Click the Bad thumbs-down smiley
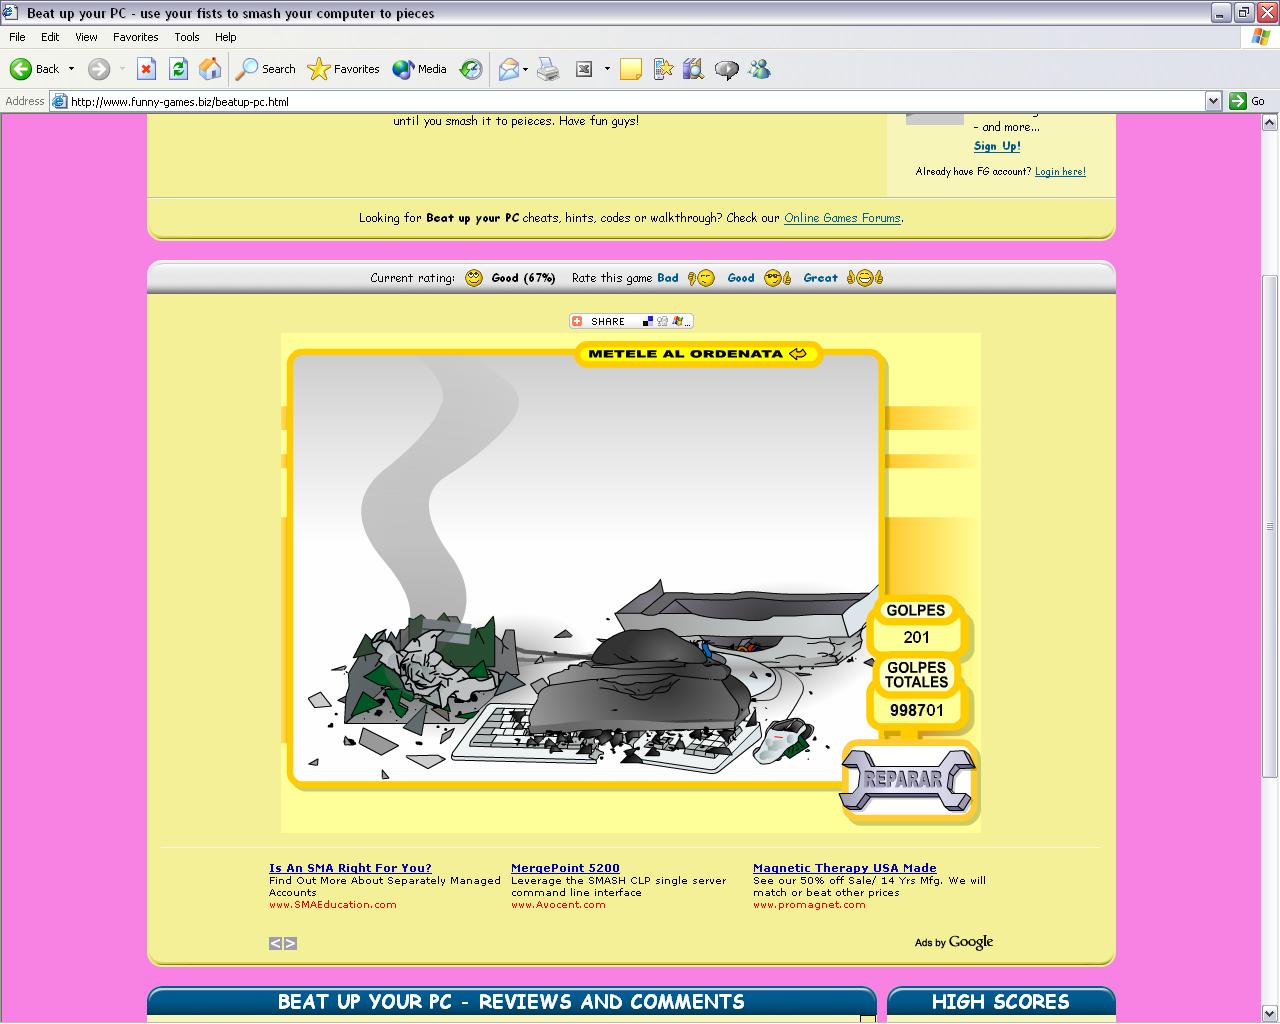 pos(701,278)
